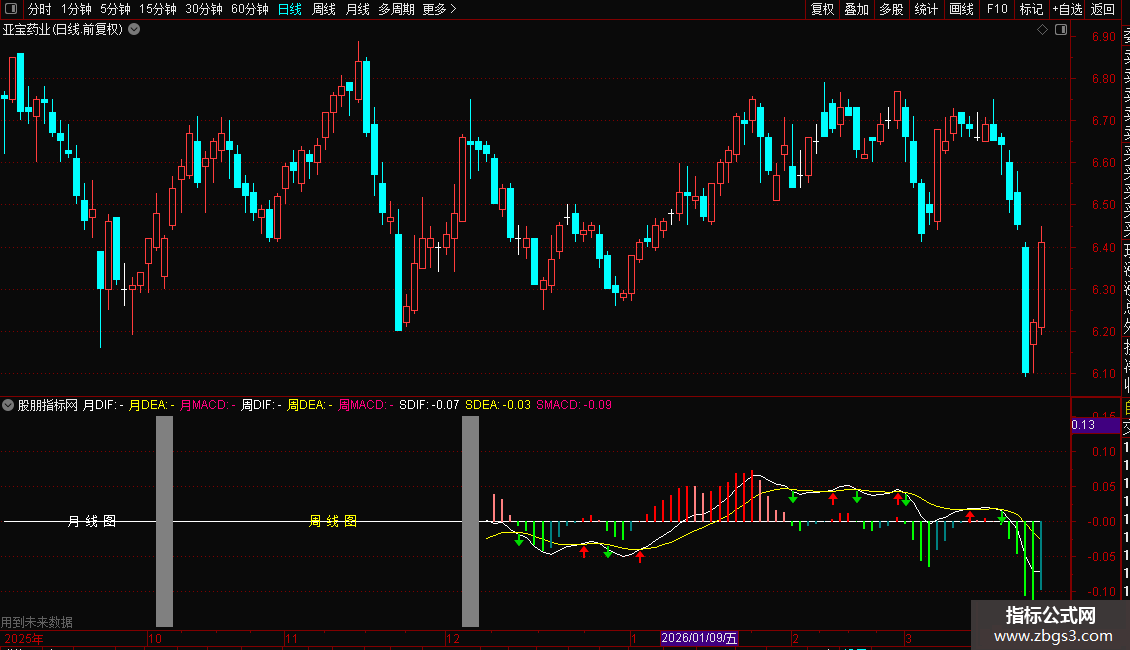Click the SDIF: -0.07 value label
The image size is (1130, 650).
click(x=429, y=405)
